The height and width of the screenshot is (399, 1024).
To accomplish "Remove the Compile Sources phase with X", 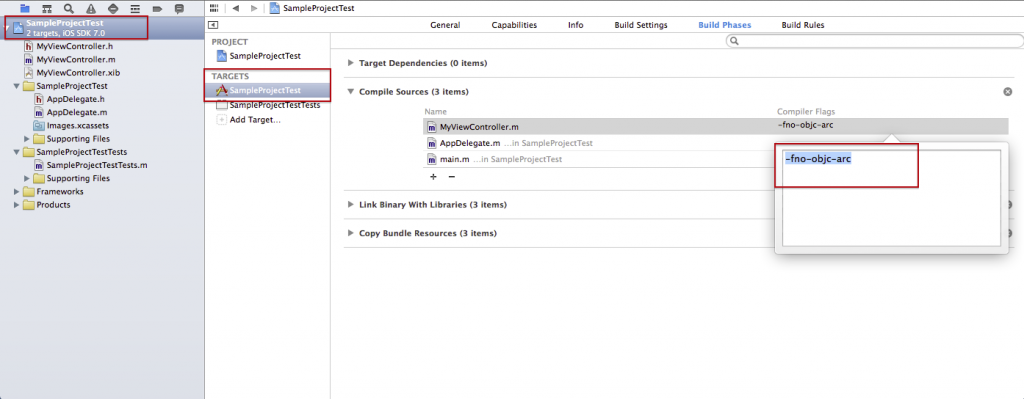I will [x=1008, y=92].
